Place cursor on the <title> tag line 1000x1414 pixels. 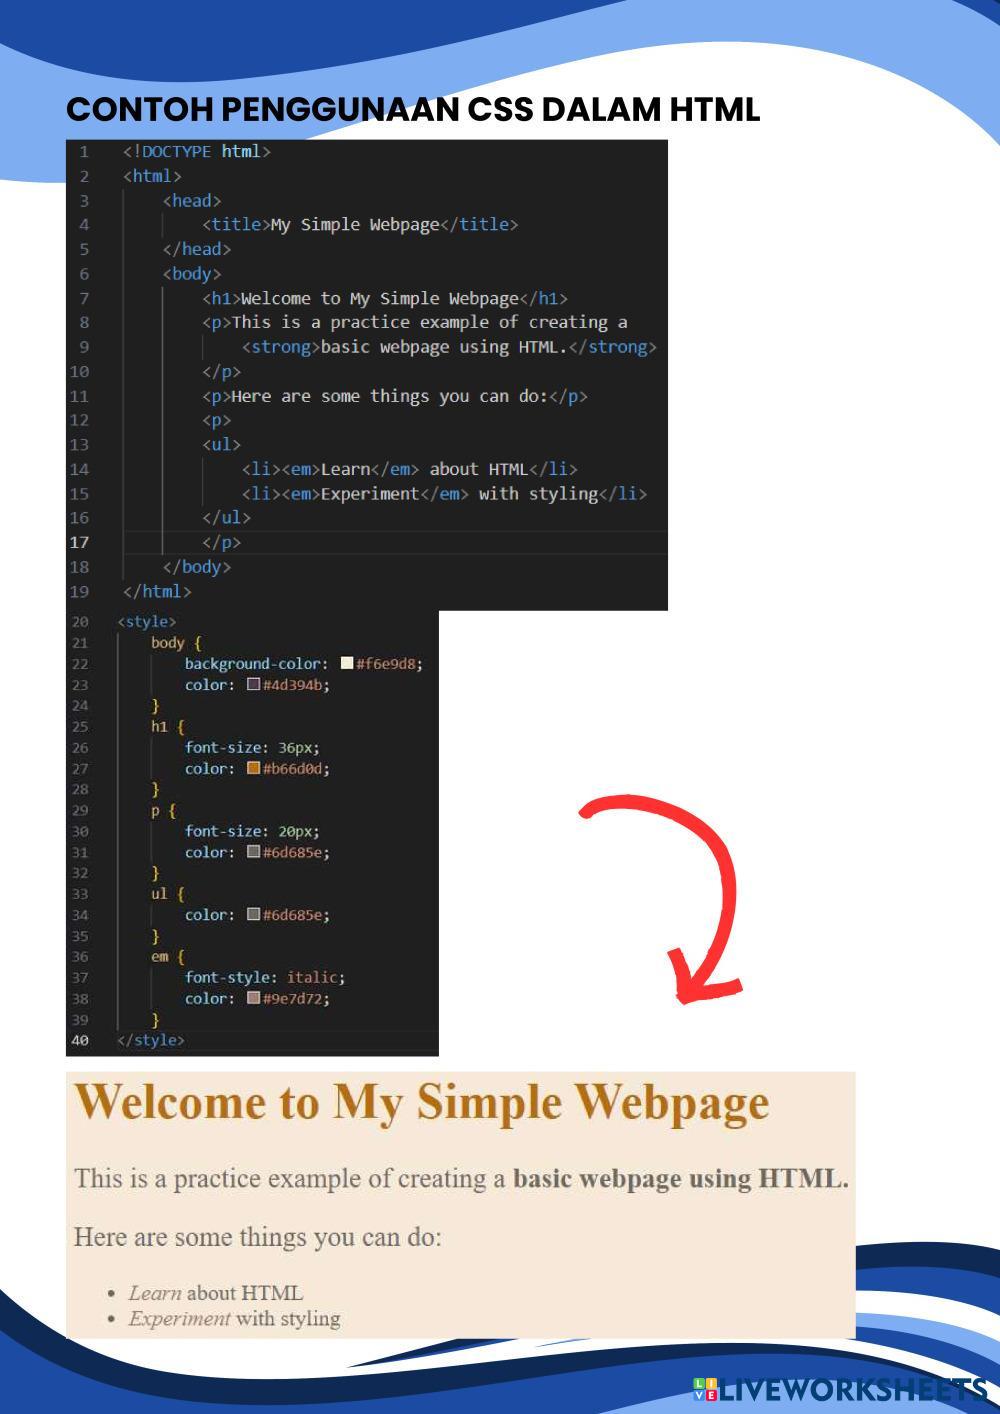(360, 224)
